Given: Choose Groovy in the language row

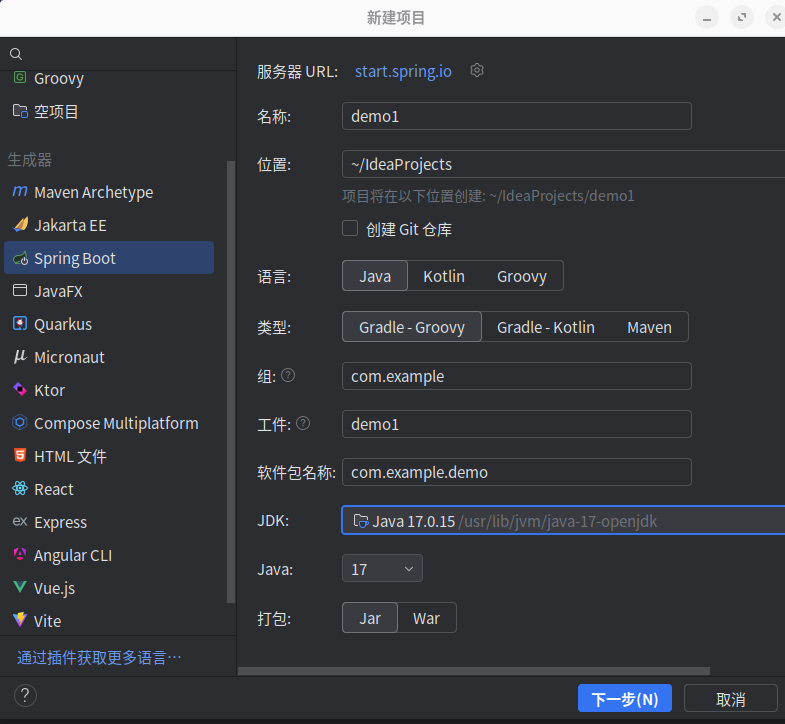Looking at the screenshot, I should coord(522,276).
